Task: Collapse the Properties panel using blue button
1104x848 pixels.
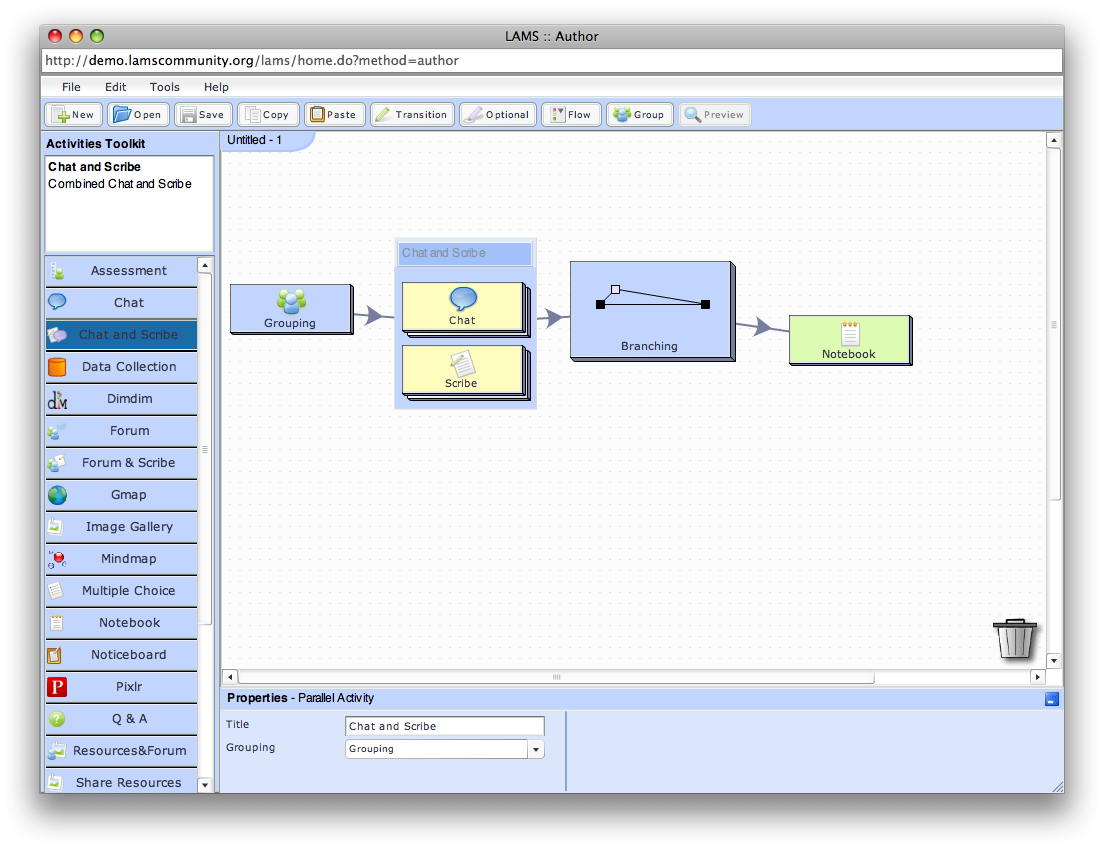Action: point(1051,699)
